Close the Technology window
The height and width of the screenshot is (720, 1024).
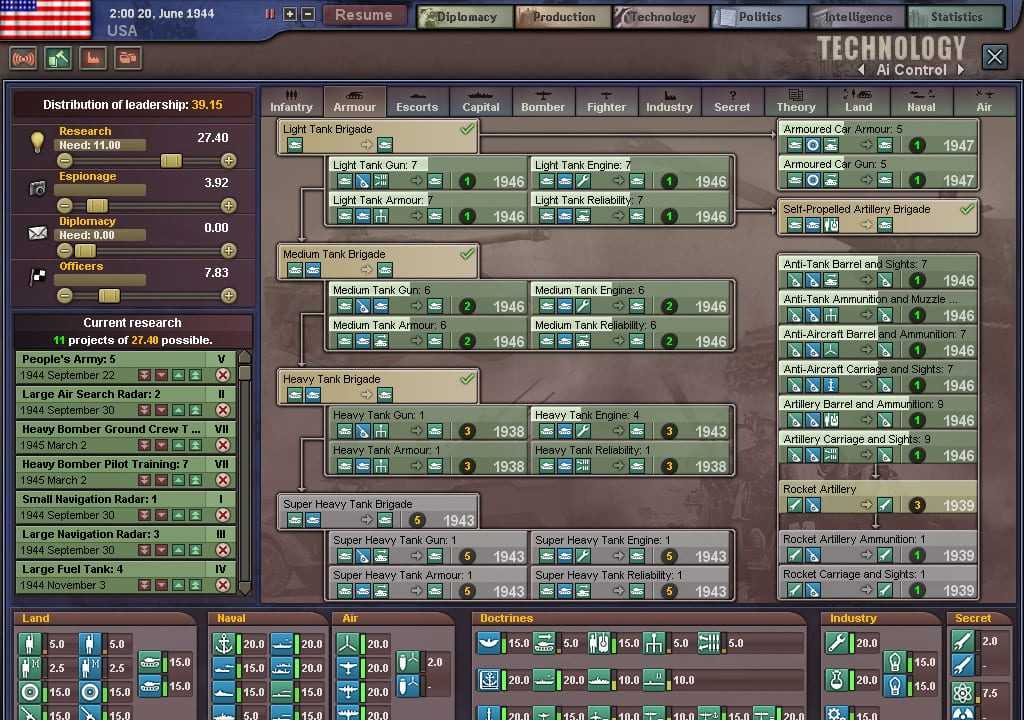pos(995,57)
